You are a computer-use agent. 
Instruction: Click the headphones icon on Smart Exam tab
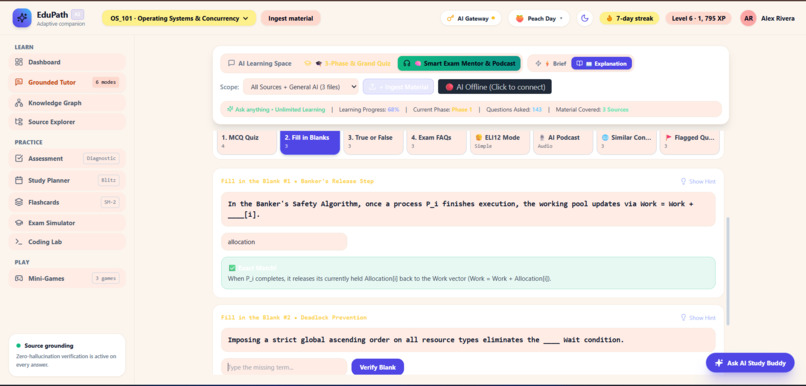[407, 64]
